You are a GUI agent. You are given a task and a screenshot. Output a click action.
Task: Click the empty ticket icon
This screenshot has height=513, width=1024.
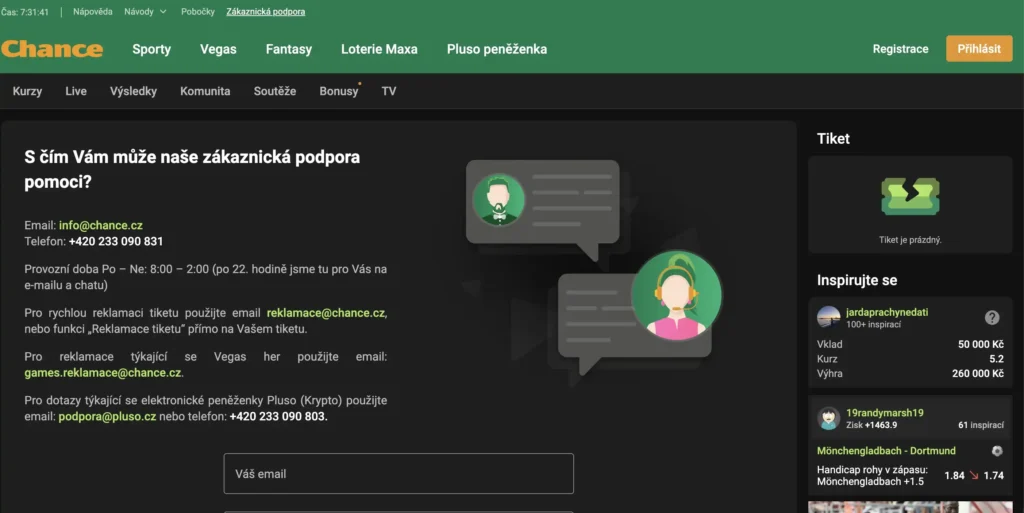(x=910, y=196)
